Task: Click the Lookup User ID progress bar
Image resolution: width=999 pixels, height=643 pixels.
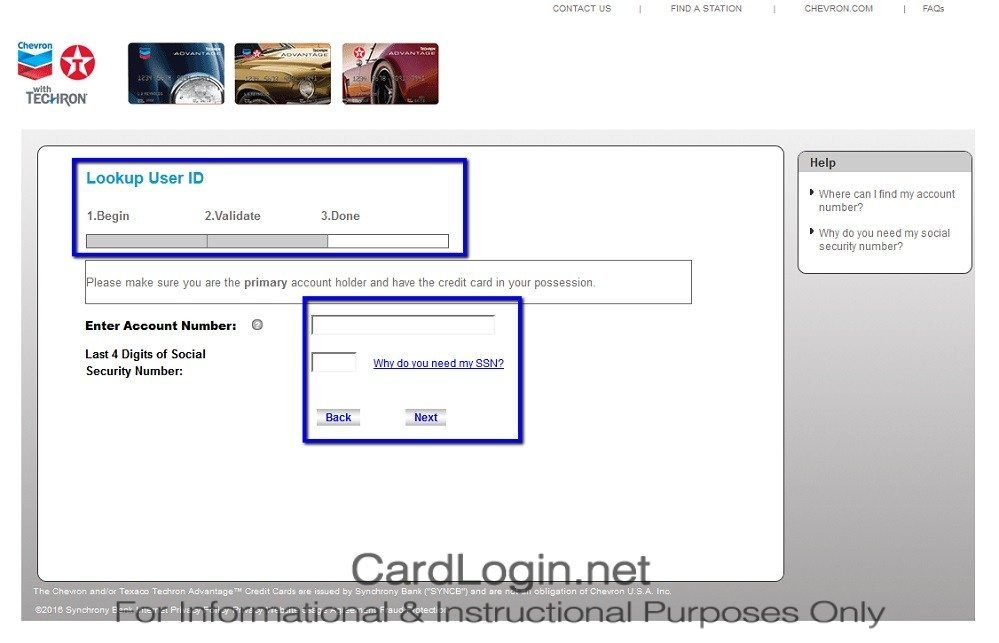Action: tap(267, 241)
